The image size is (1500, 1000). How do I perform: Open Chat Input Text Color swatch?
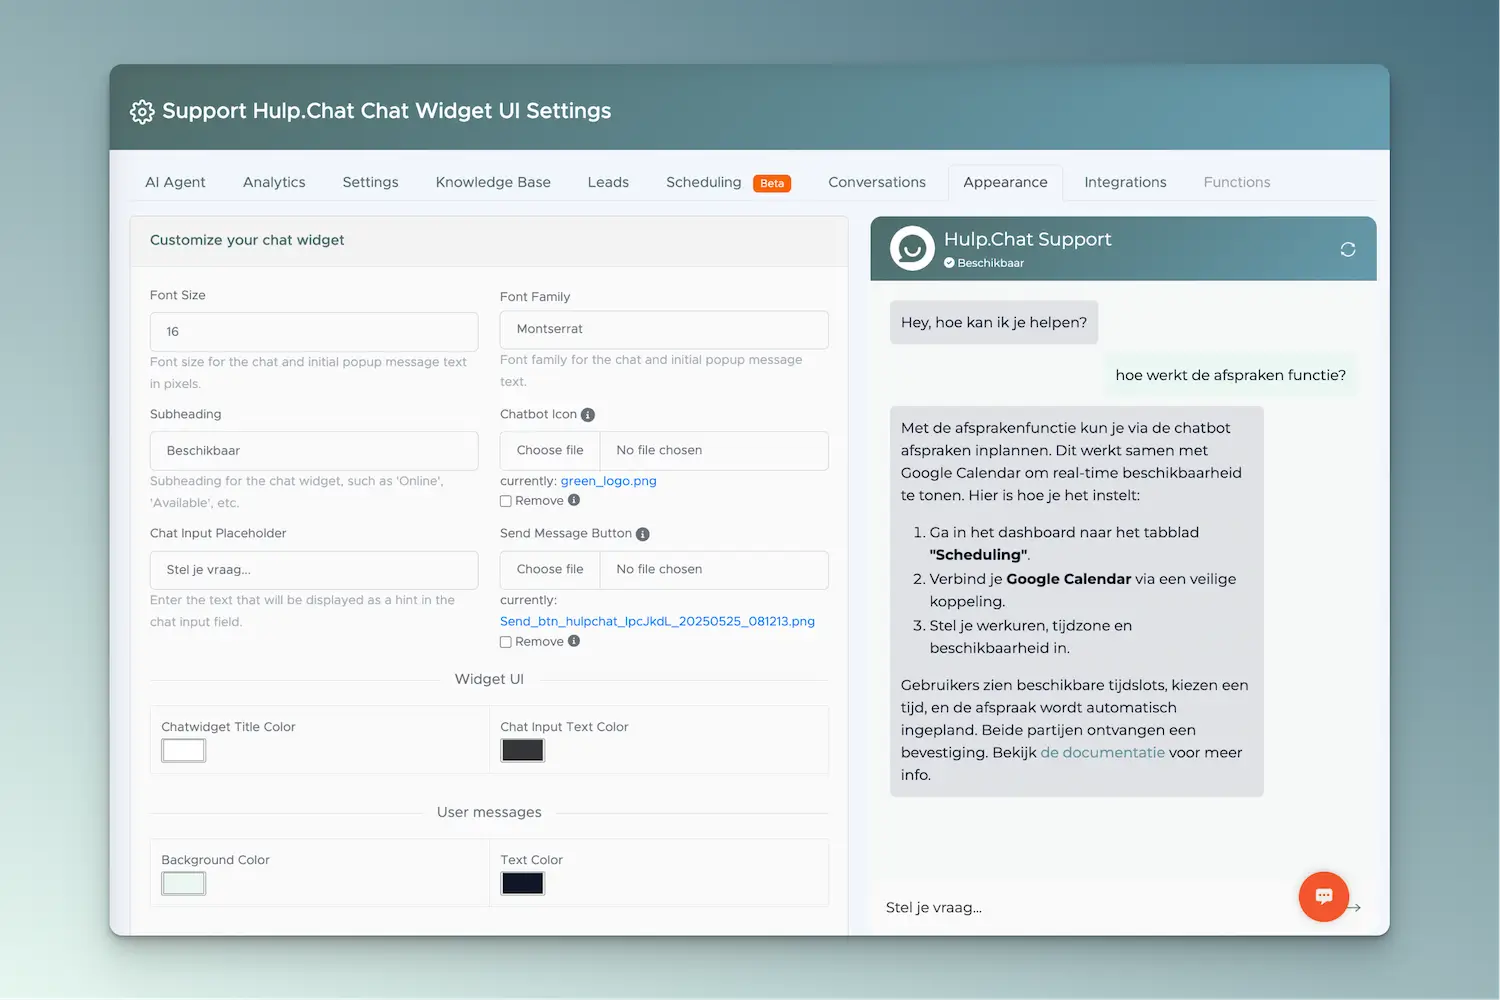click(522, 750)
